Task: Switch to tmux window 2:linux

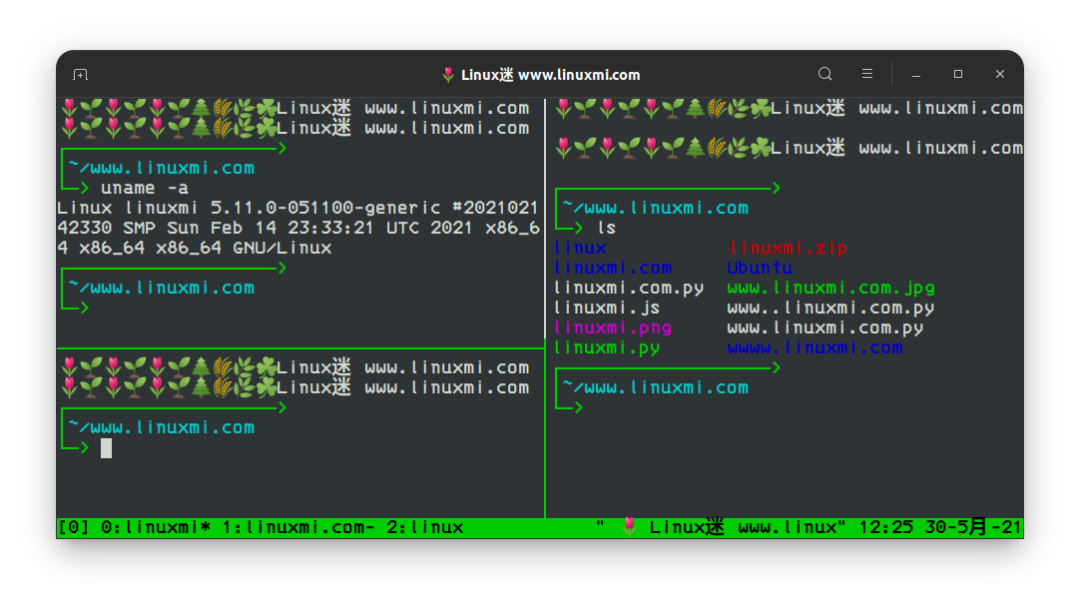Action: (425, 527)
